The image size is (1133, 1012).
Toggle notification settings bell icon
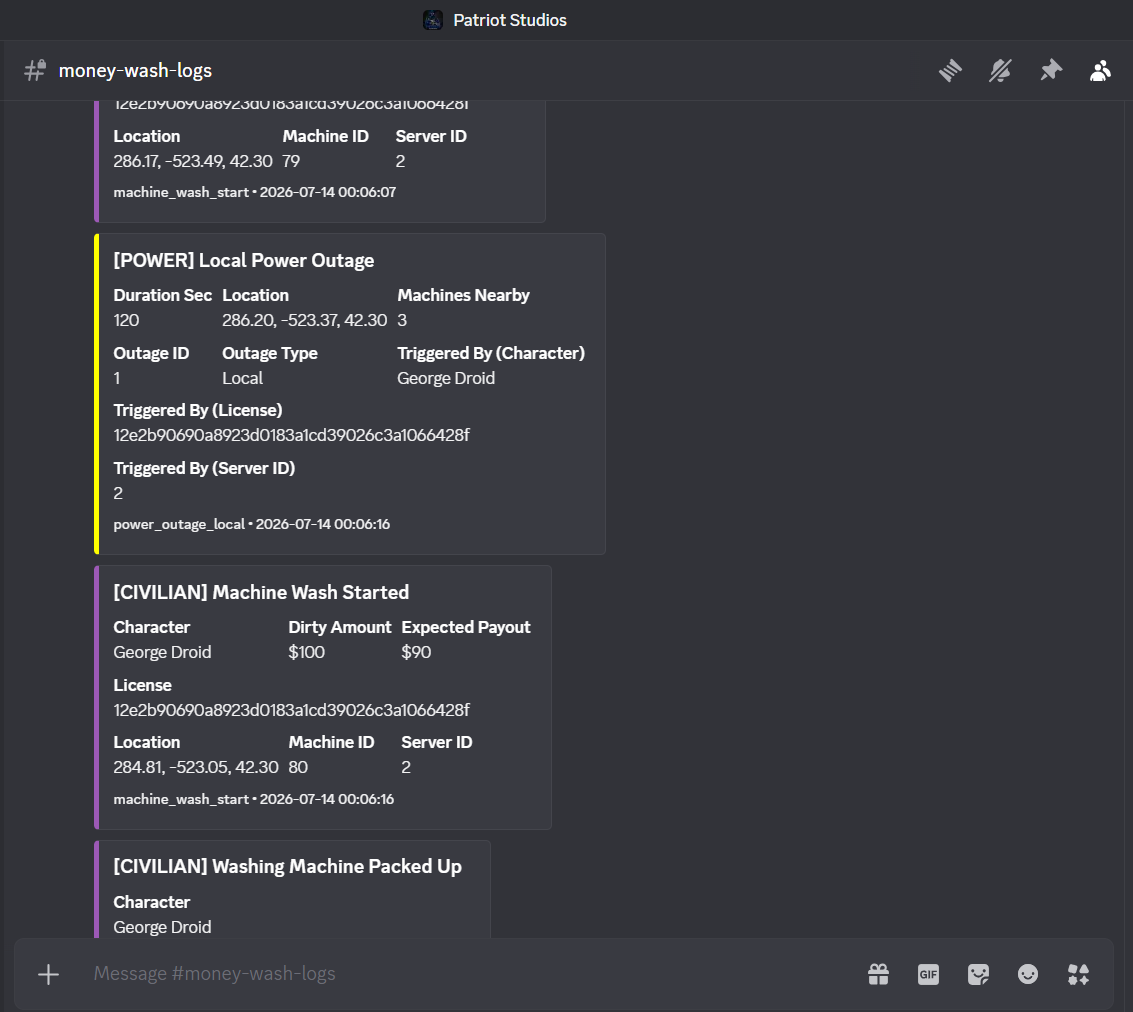tap(1000, 71)
